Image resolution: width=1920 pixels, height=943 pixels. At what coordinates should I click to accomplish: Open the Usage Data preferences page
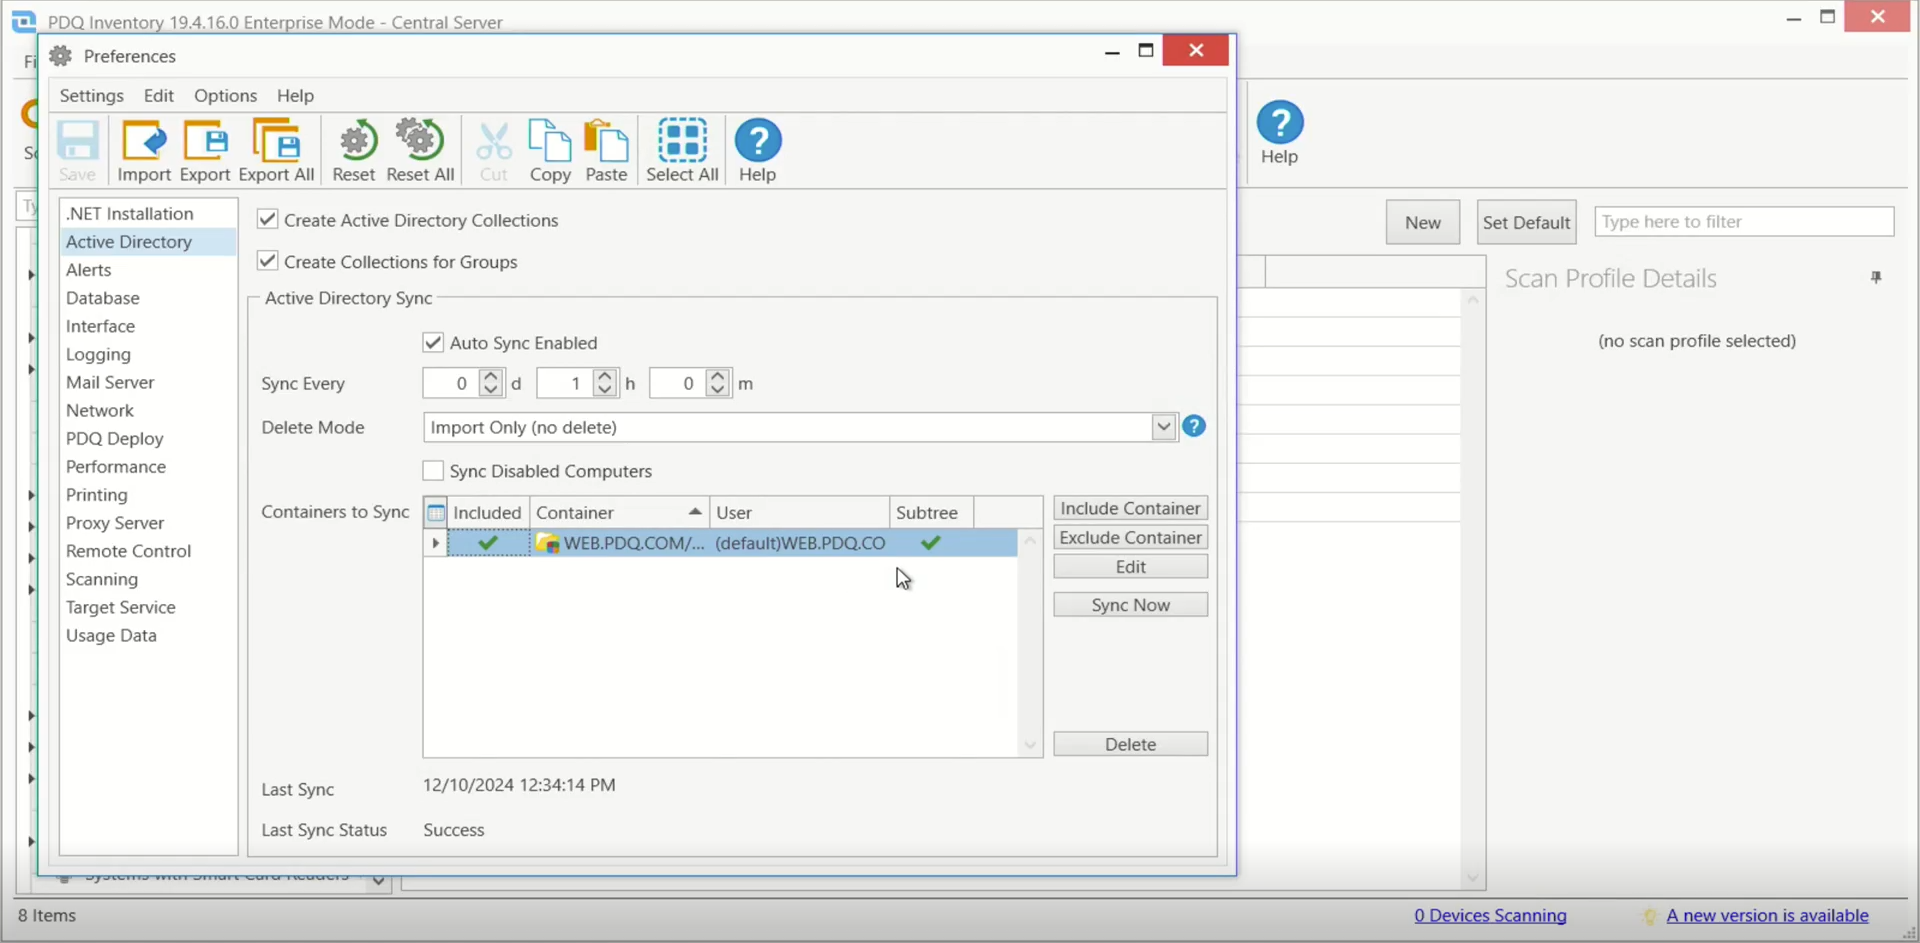pyautogui.click(x=148, y=635)
